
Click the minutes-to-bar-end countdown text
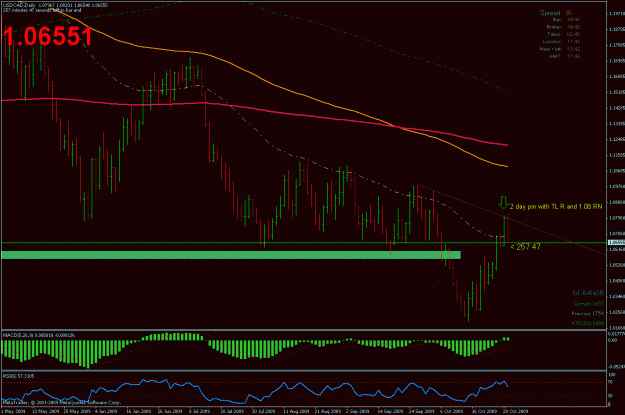click(x=42, y=10)
